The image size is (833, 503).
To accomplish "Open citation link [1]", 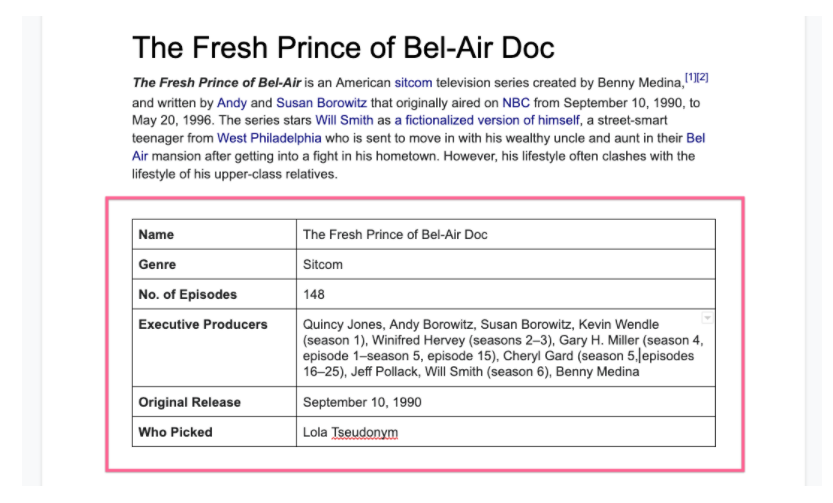I will pos(690,78).
